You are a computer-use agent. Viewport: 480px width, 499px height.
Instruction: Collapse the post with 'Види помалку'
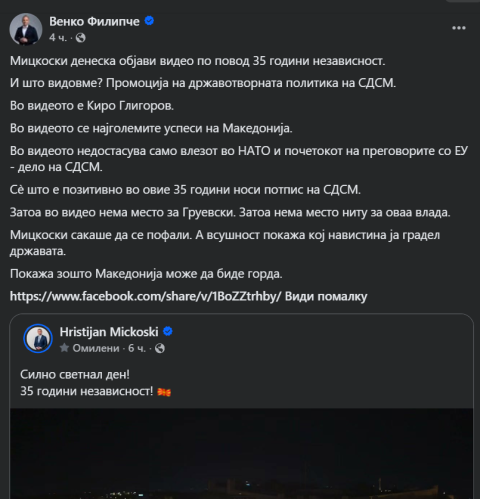pos(326,296)
